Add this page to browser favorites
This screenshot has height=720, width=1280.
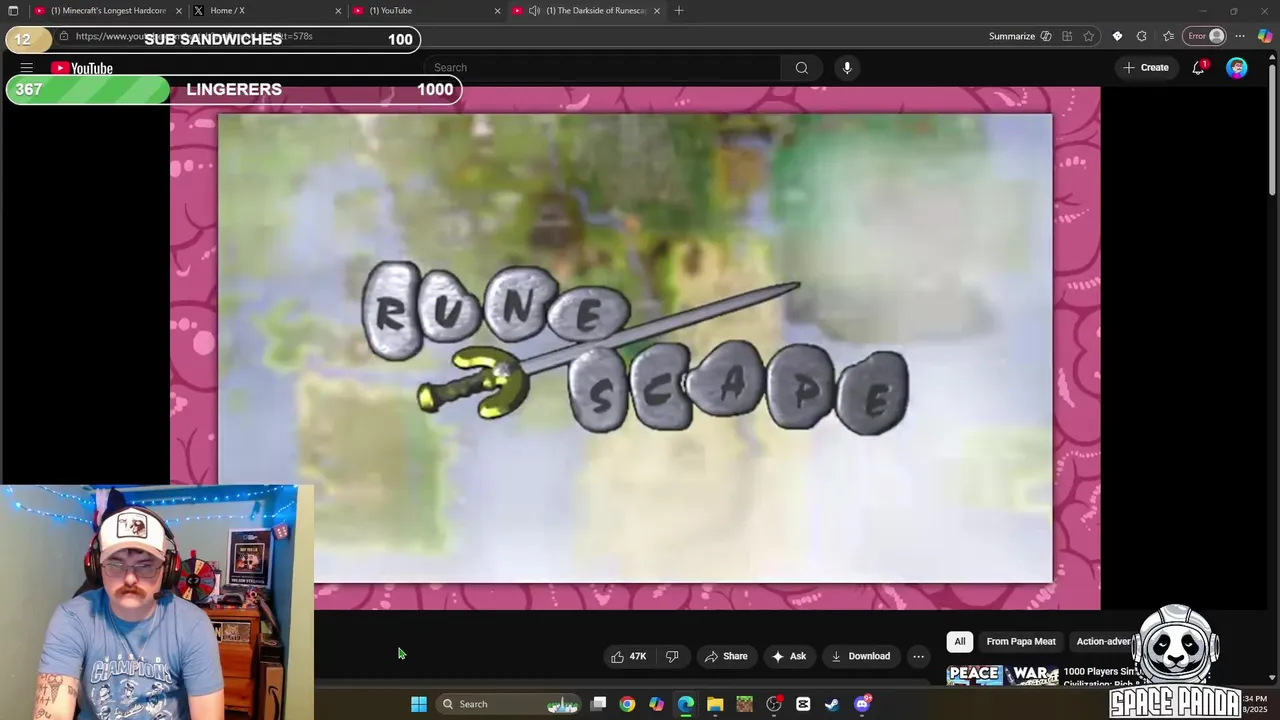tap(1089, 36)
